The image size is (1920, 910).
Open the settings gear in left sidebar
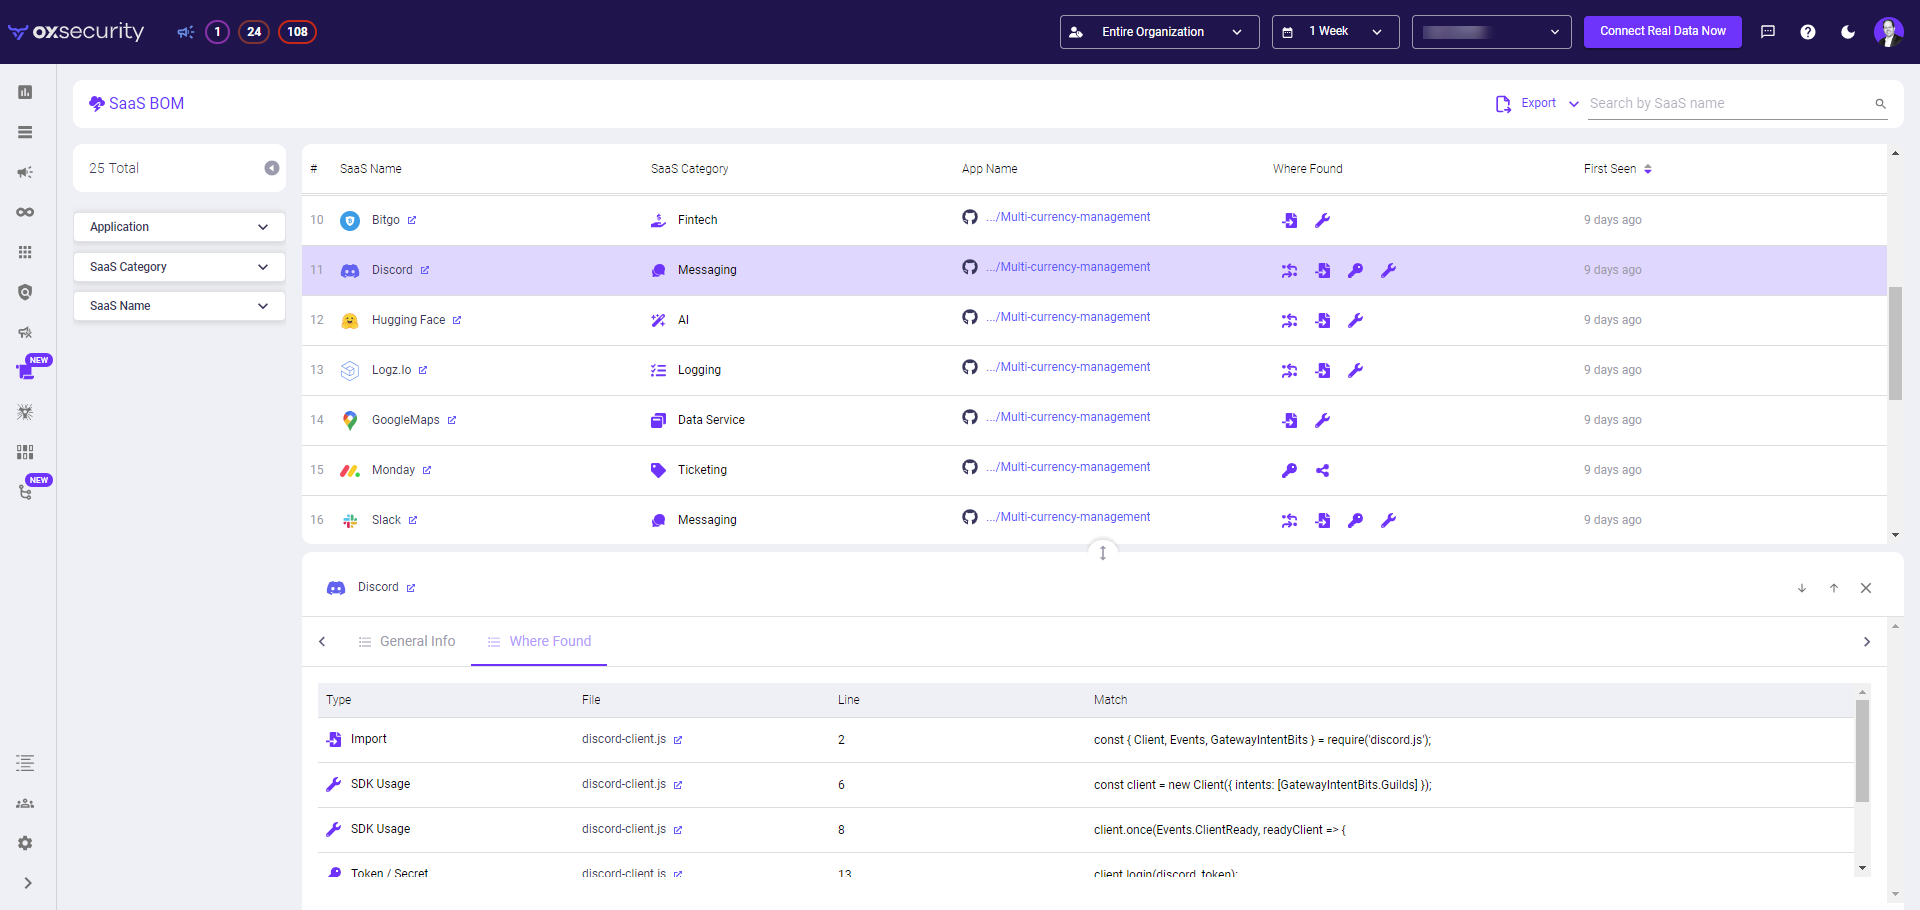(x=25, y=843)
